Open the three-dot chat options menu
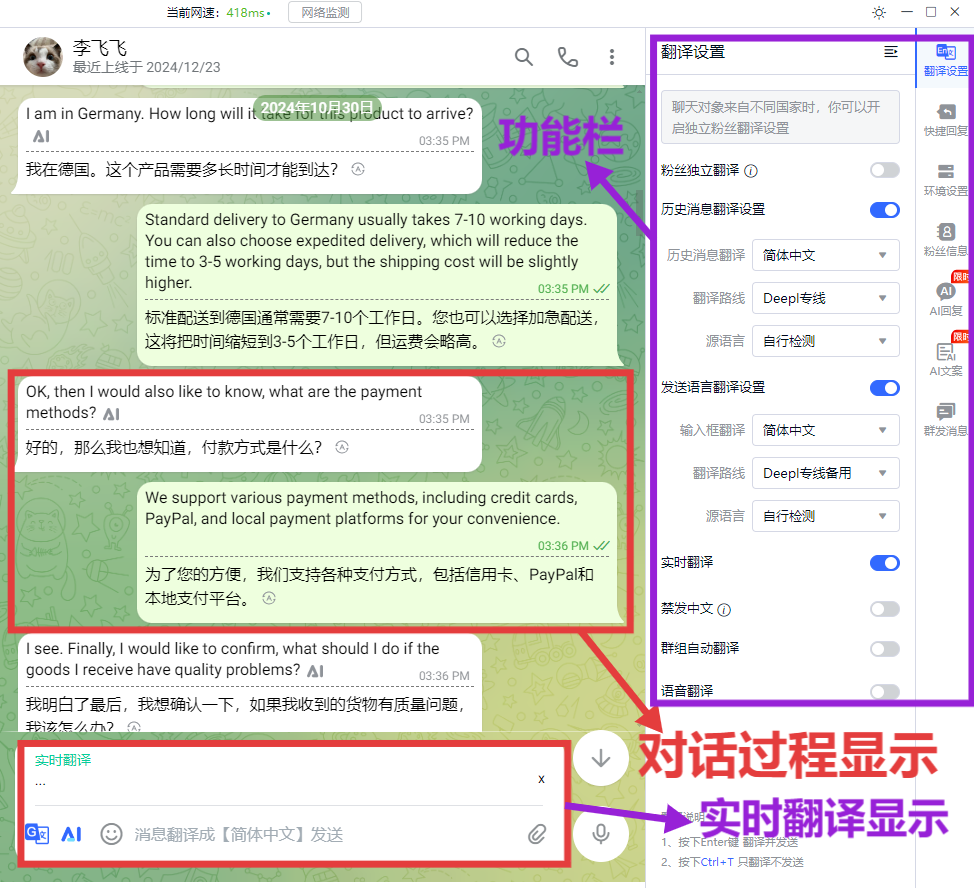Viewport: 974px width, 893px height. pos(612,58)
